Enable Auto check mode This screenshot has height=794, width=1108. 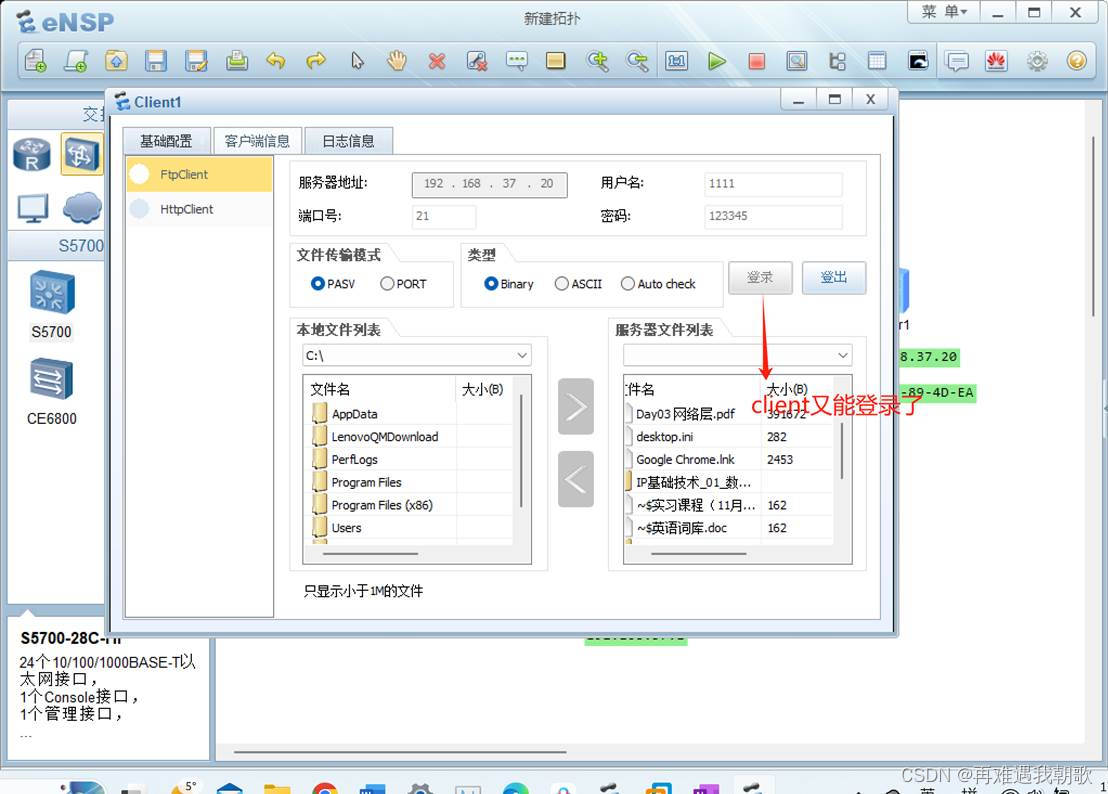pyautogui.click(x=628, y=284)
